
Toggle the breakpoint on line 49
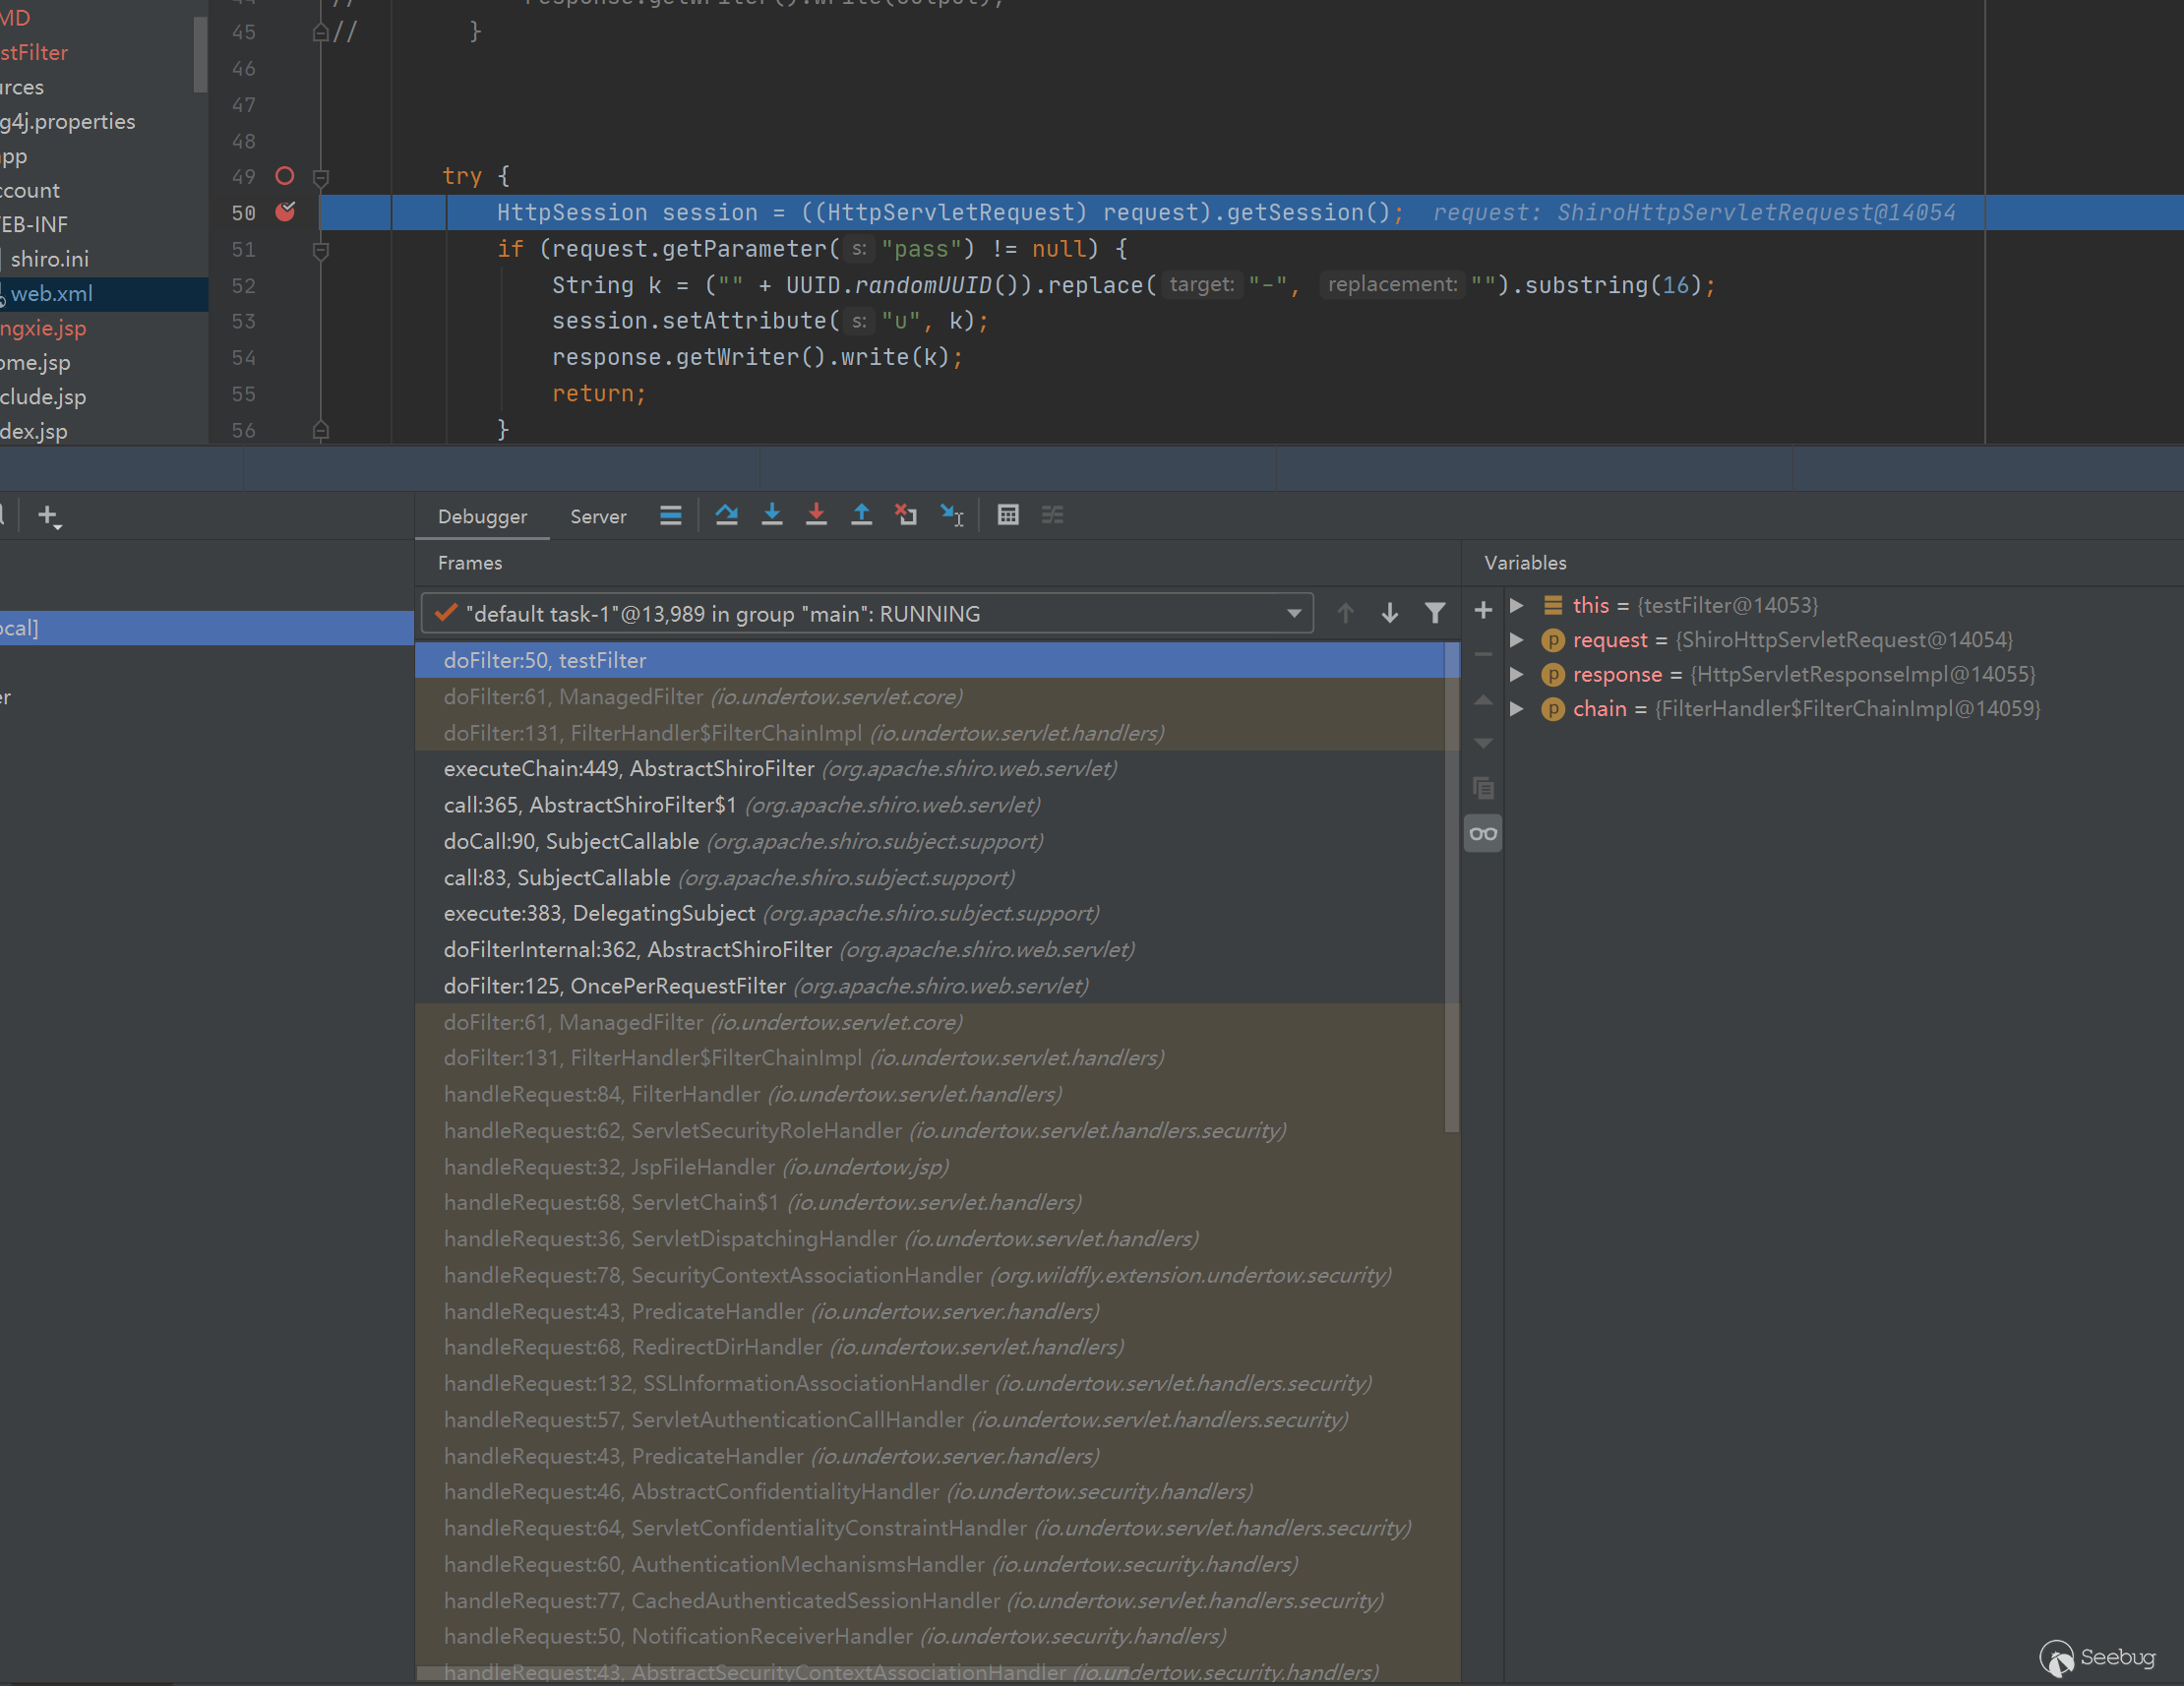(x=285, y=176)
